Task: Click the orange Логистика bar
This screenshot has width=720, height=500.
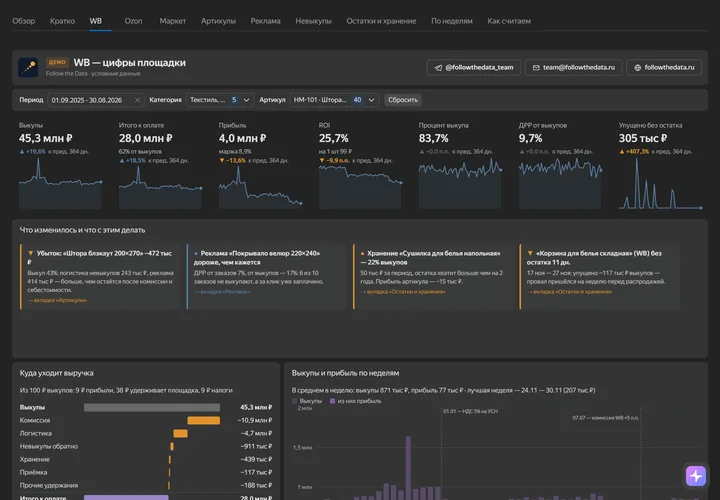Action: pyautogui.click(x=180, y=433)
